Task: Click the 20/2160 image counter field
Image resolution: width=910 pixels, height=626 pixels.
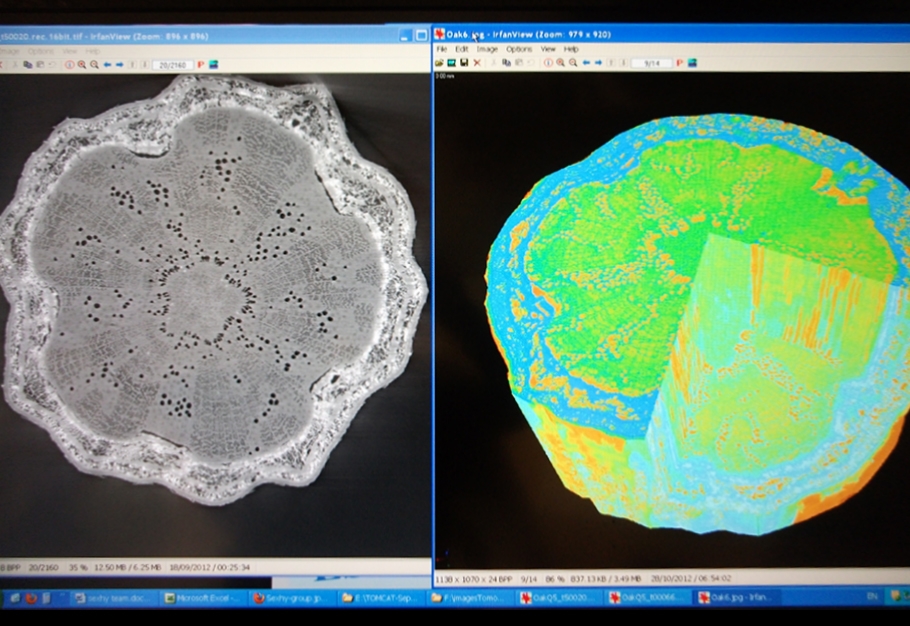Action: tap(173, 65)
